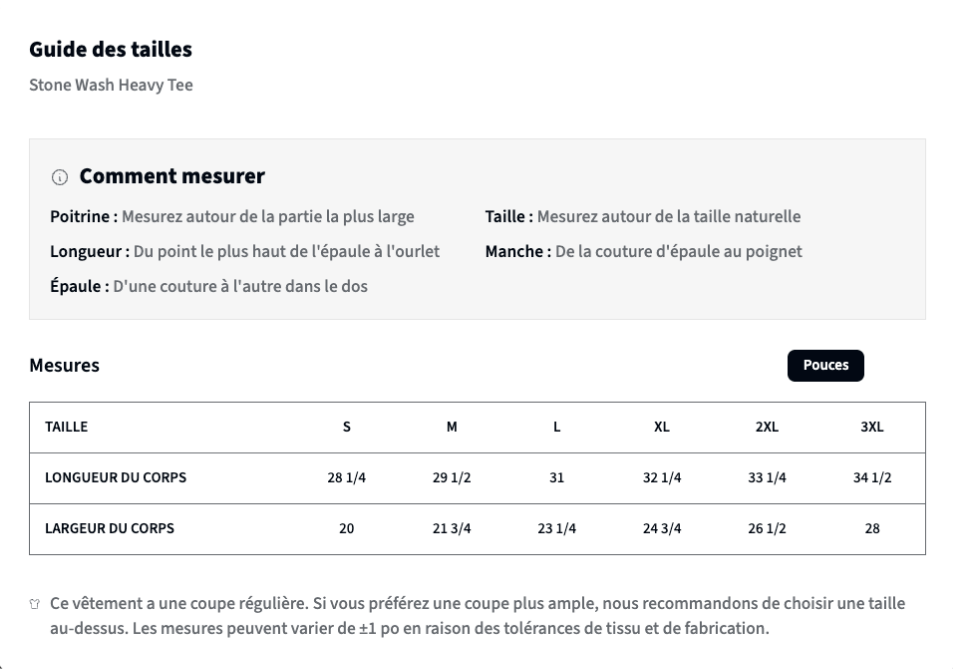The height and width of the screenshot is (669, 960).
Task: Click the Poitrine measurement instruction
Action: pyautogui.click(x=232, y=217)
